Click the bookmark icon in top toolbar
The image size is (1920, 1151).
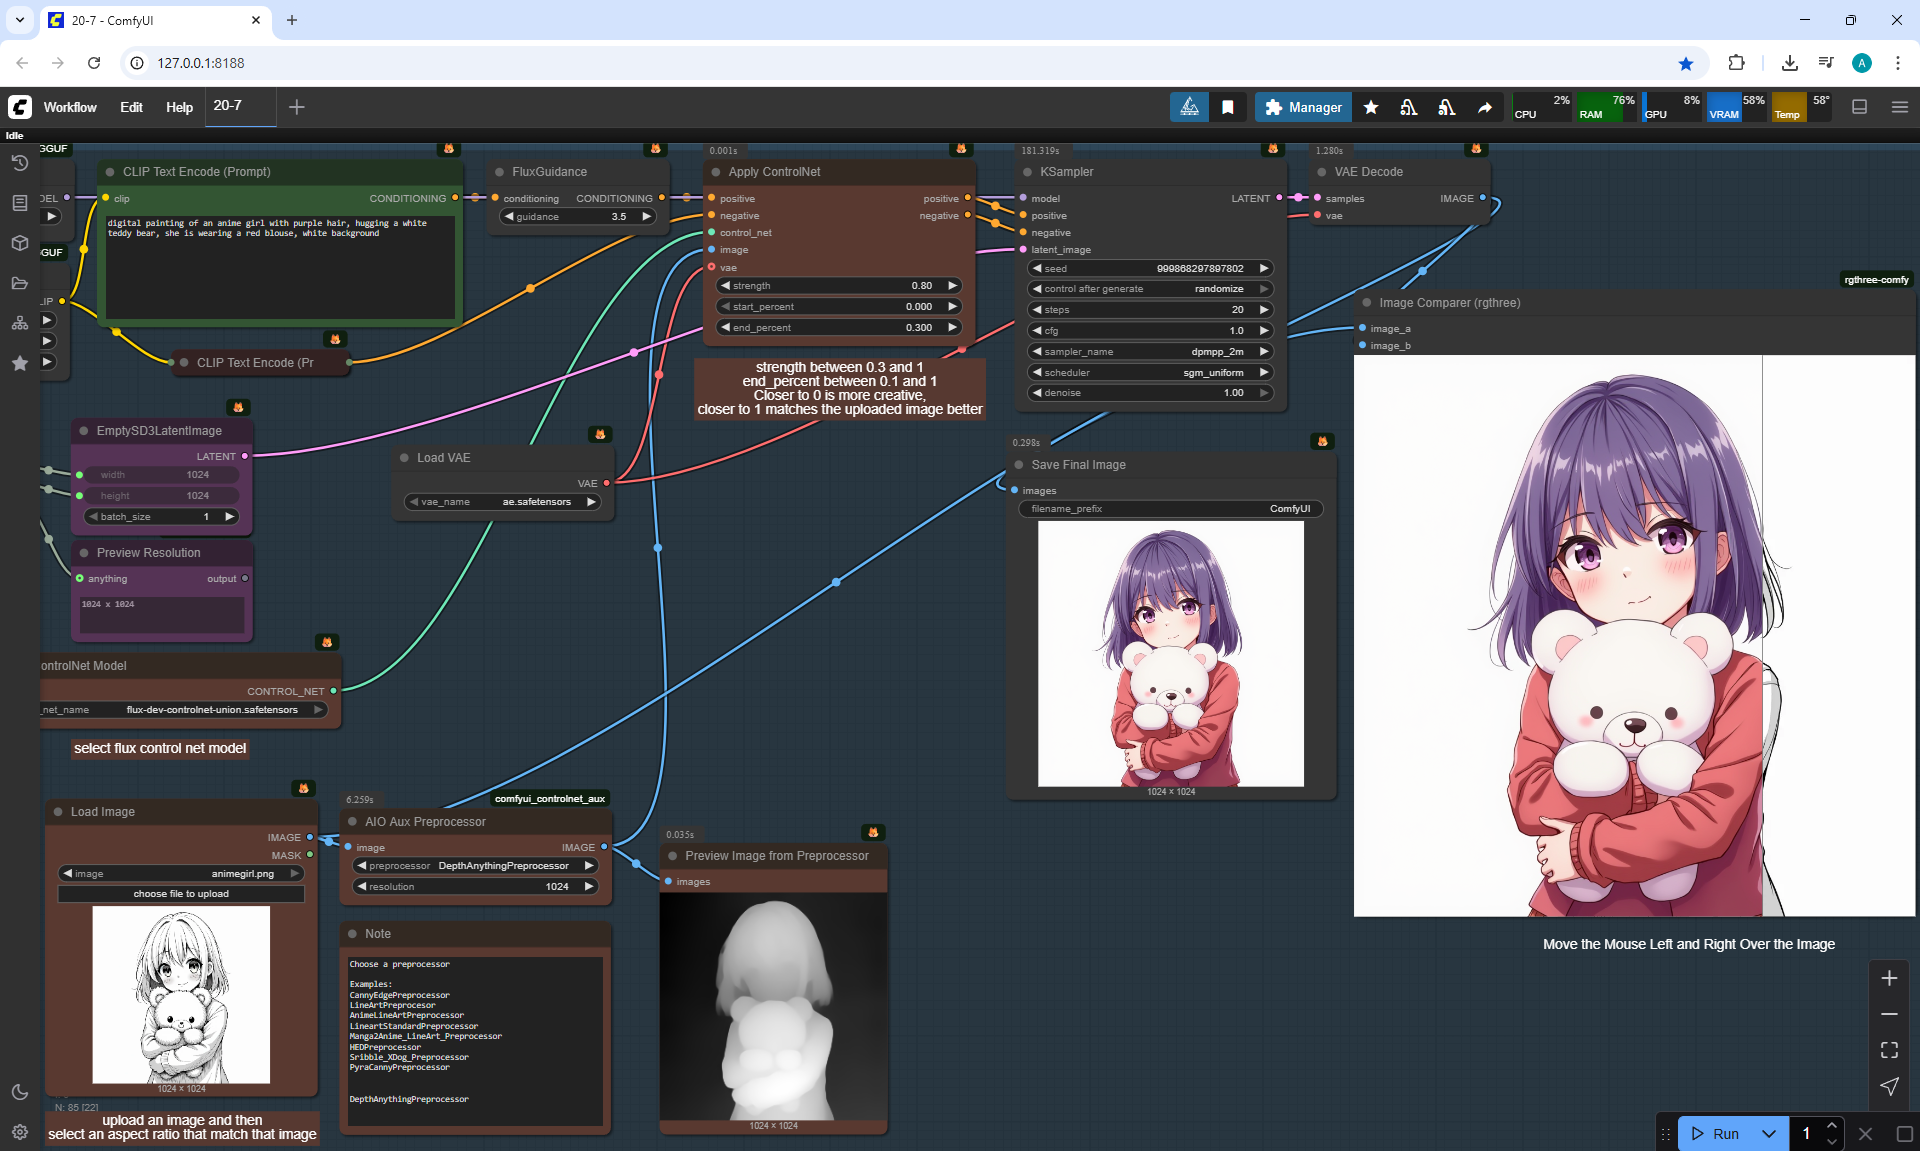[x=1228, y=107]
